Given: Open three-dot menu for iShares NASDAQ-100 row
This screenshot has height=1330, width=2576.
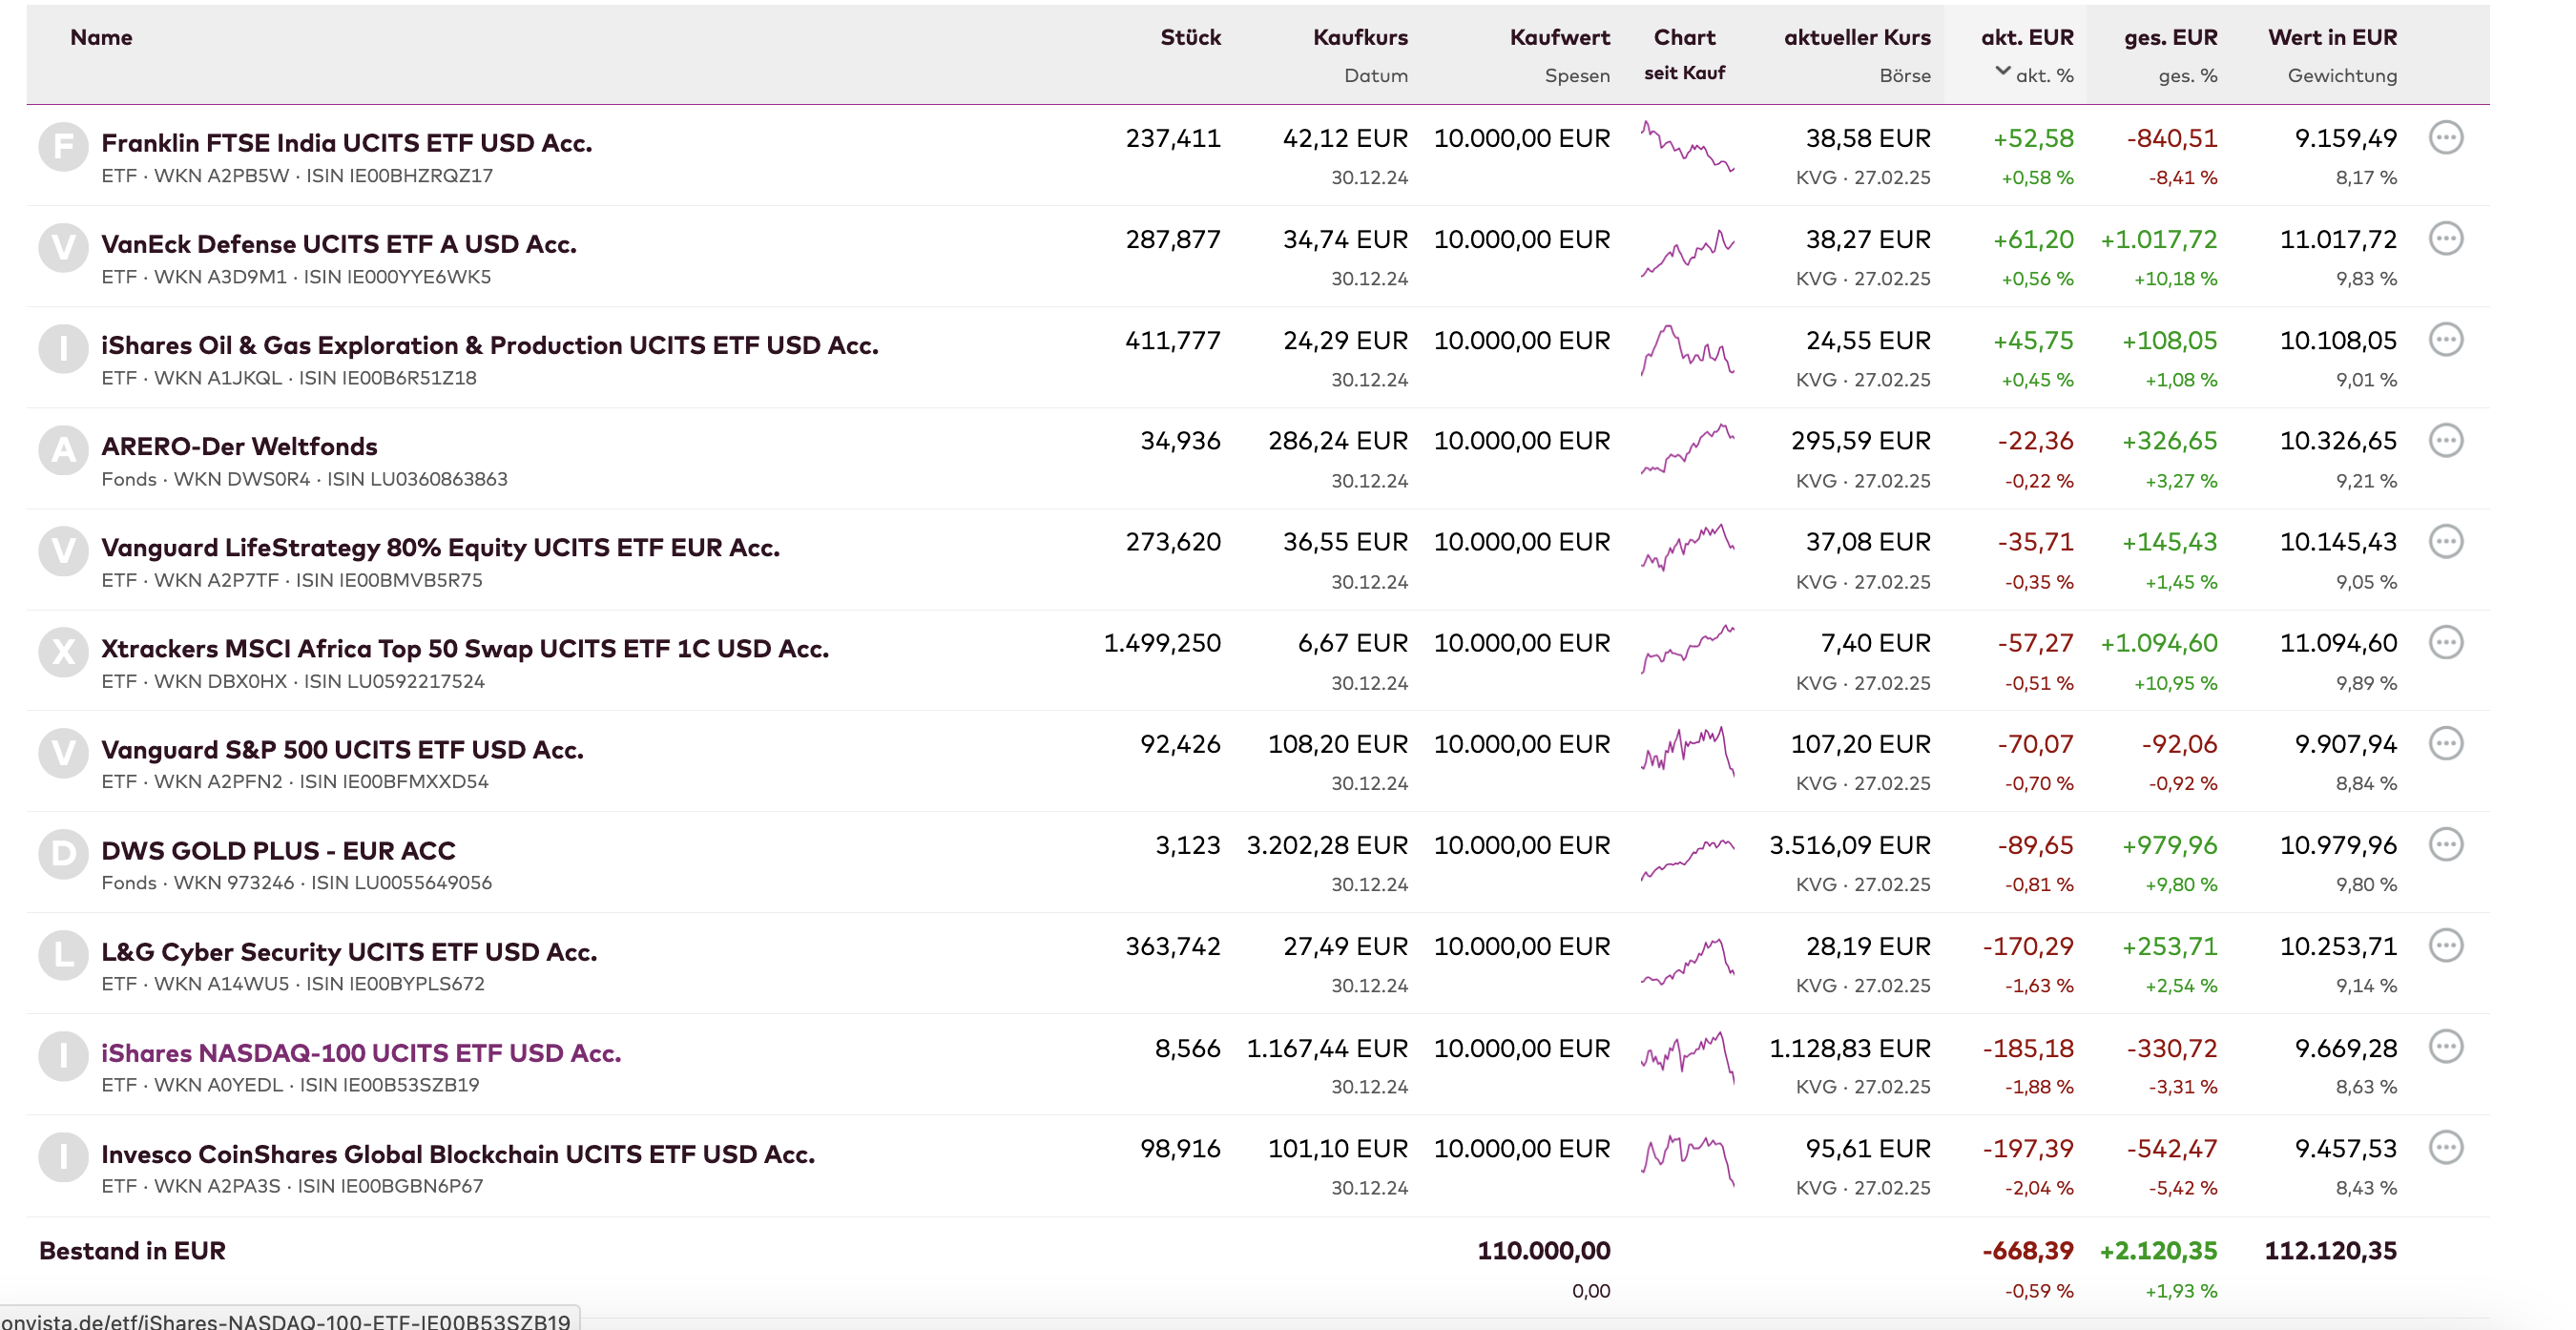Looking at the screenshot, I should pyautogui.click(x=2445, y=1047).
